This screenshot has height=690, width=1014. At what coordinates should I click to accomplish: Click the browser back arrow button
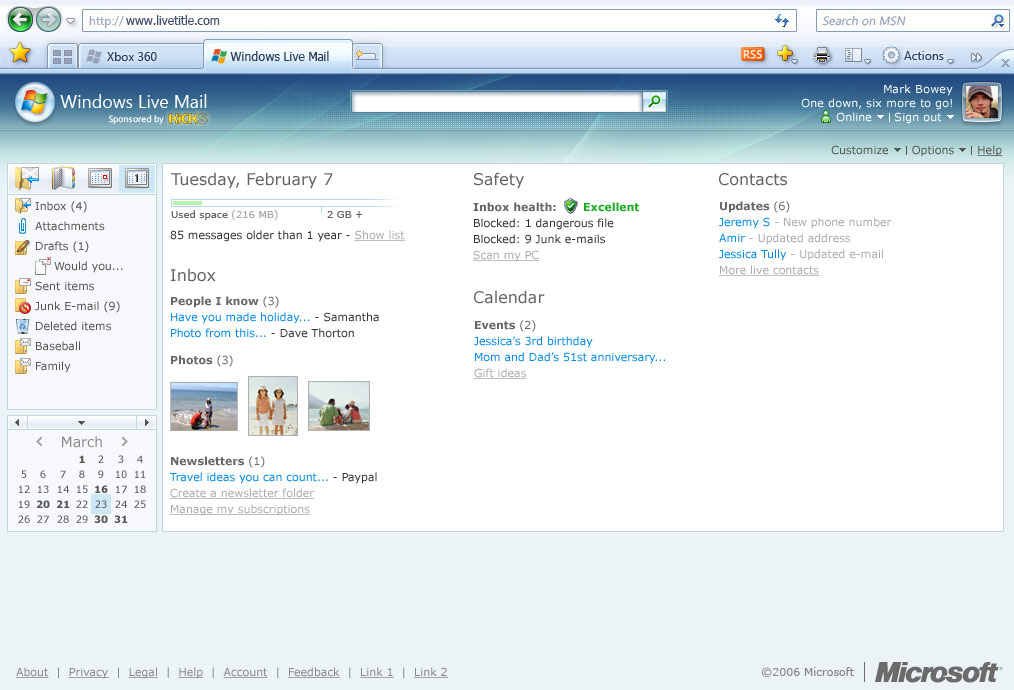pyautogui.click(x=20, y=20)
